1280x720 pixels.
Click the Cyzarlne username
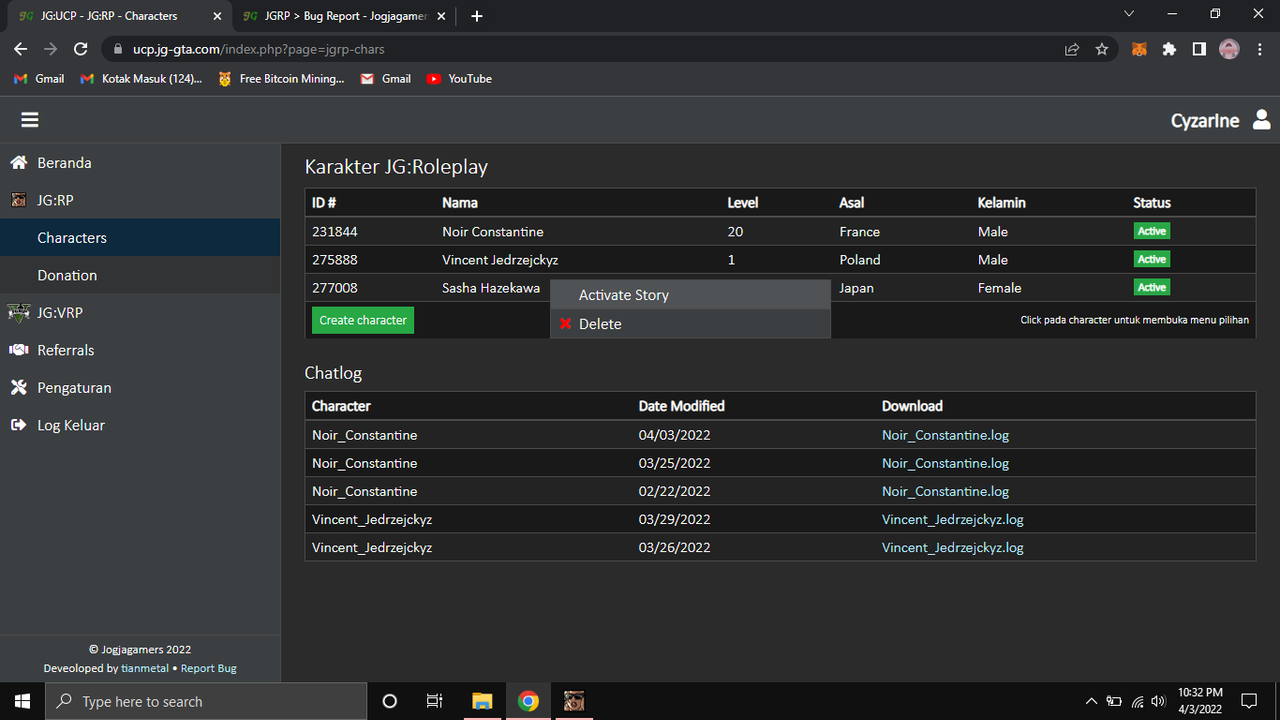coord(1205,121)
